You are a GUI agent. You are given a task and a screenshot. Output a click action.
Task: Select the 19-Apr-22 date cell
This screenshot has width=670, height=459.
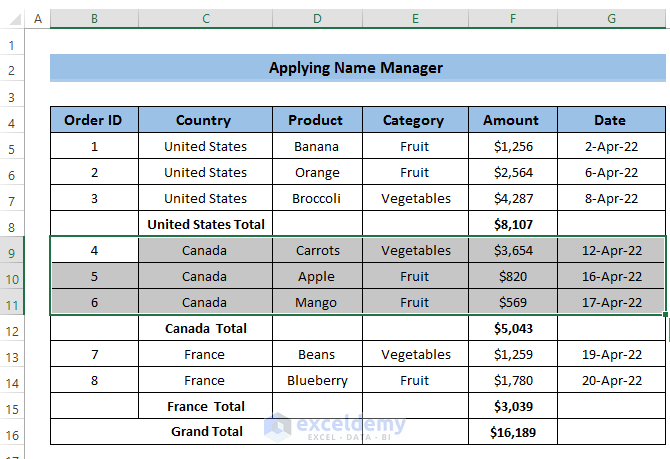coord(611,354)
